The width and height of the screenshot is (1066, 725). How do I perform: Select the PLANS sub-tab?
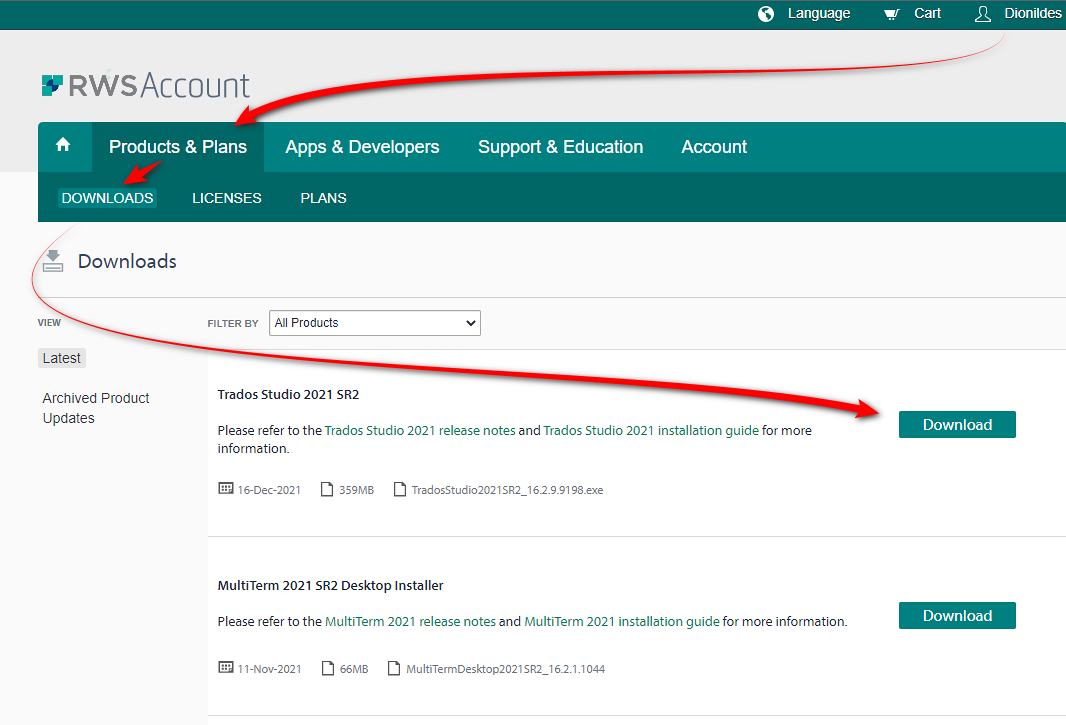click(x=324, y=198)
